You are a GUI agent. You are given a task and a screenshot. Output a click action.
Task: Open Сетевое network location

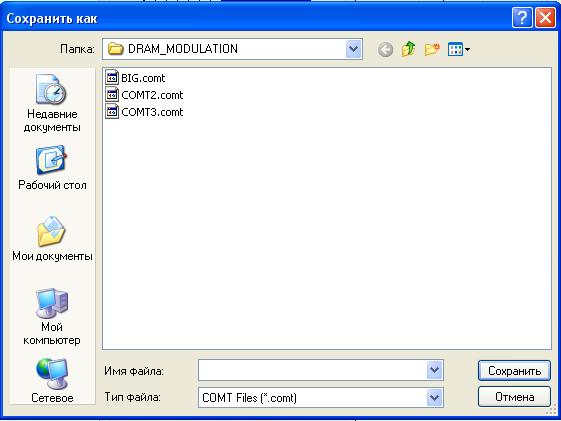pos(52,380)
